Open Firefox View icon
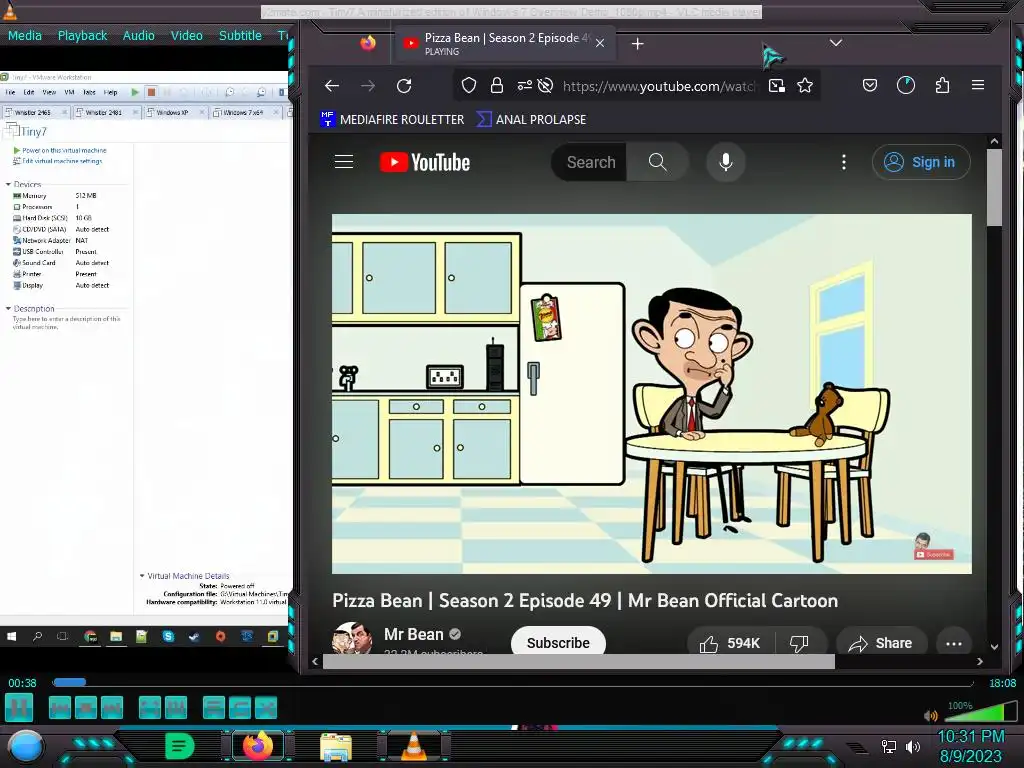The width and height of the screenshot is (1024, 768). click(x=368, y=43)
